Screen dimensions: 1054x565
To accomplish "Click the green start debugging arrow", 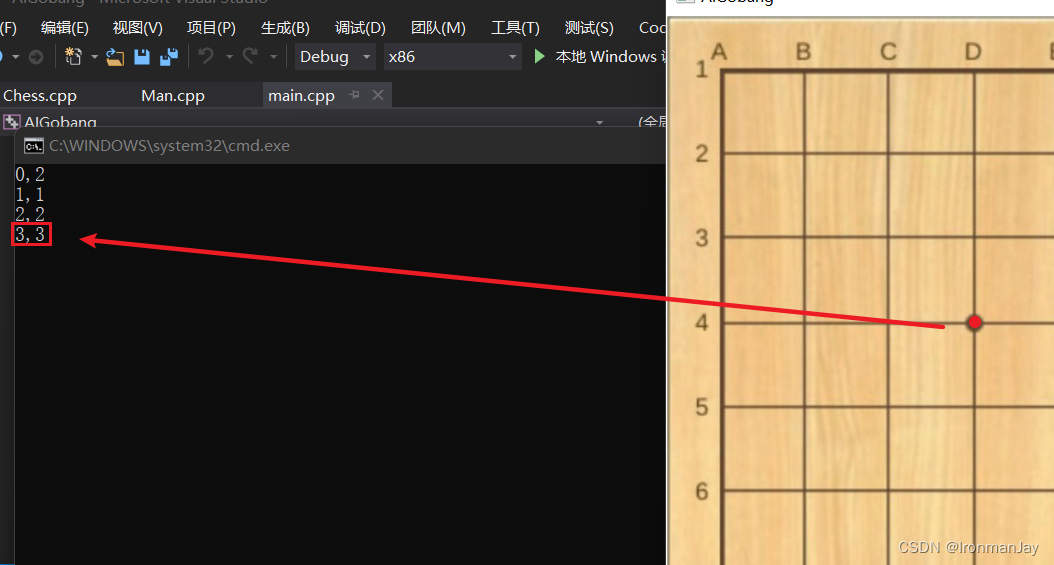I will tap(539, 56).
